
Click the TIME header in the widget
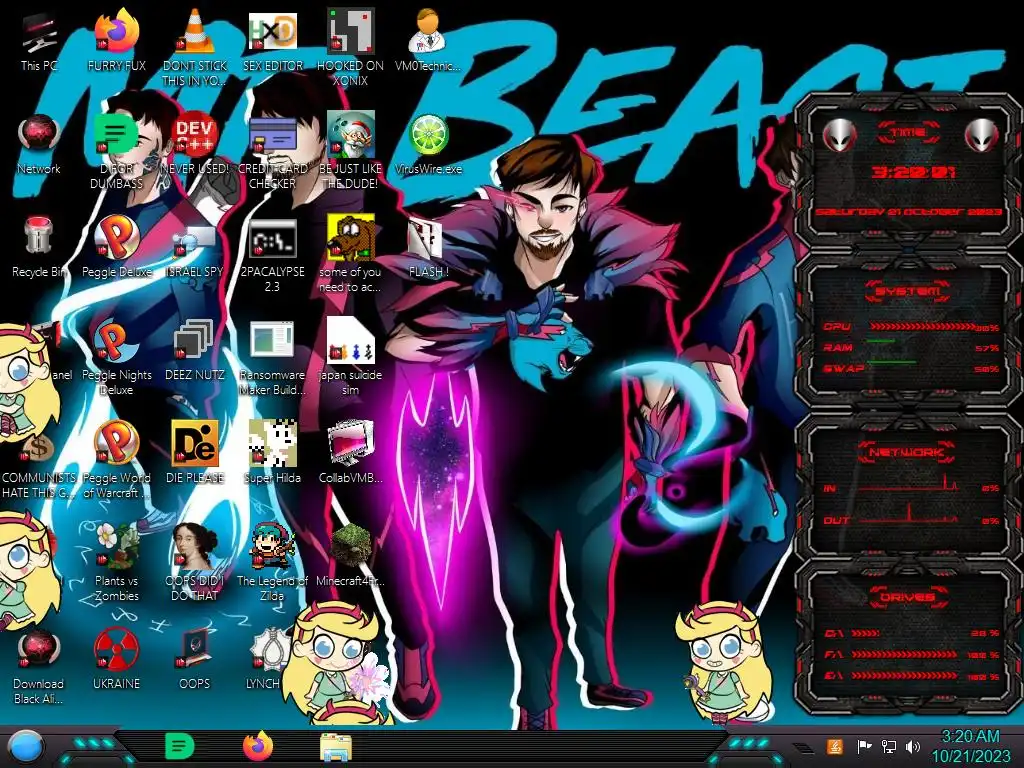pos(908,133)
